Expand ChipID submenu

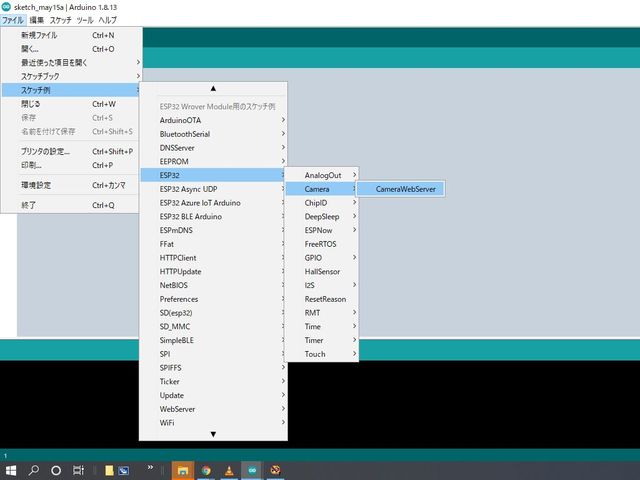[322, 203]
